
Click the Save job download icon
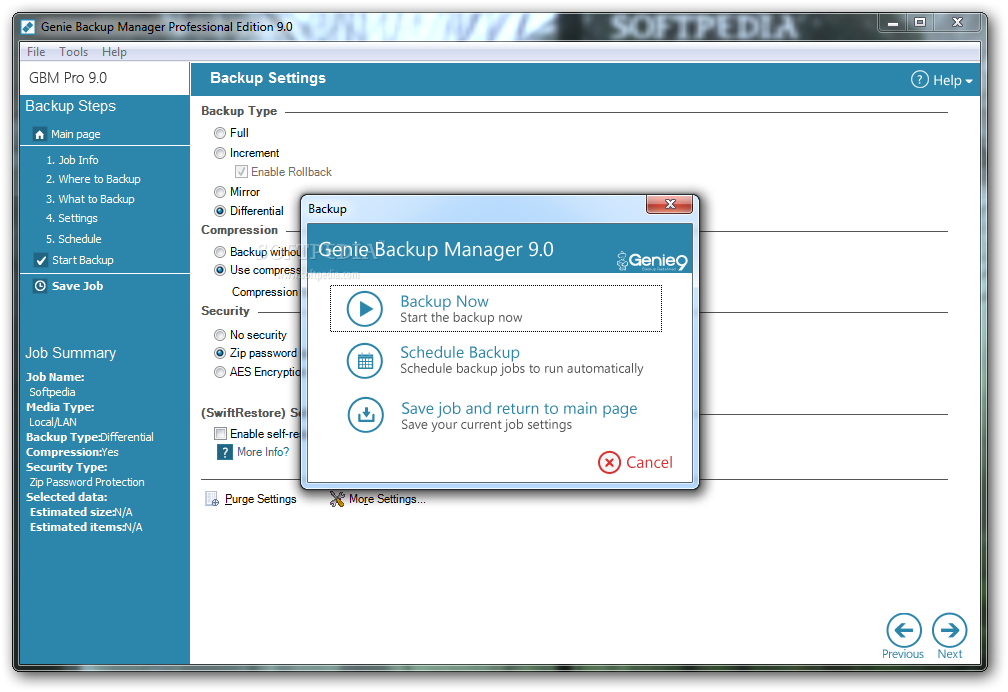[365, 415]
